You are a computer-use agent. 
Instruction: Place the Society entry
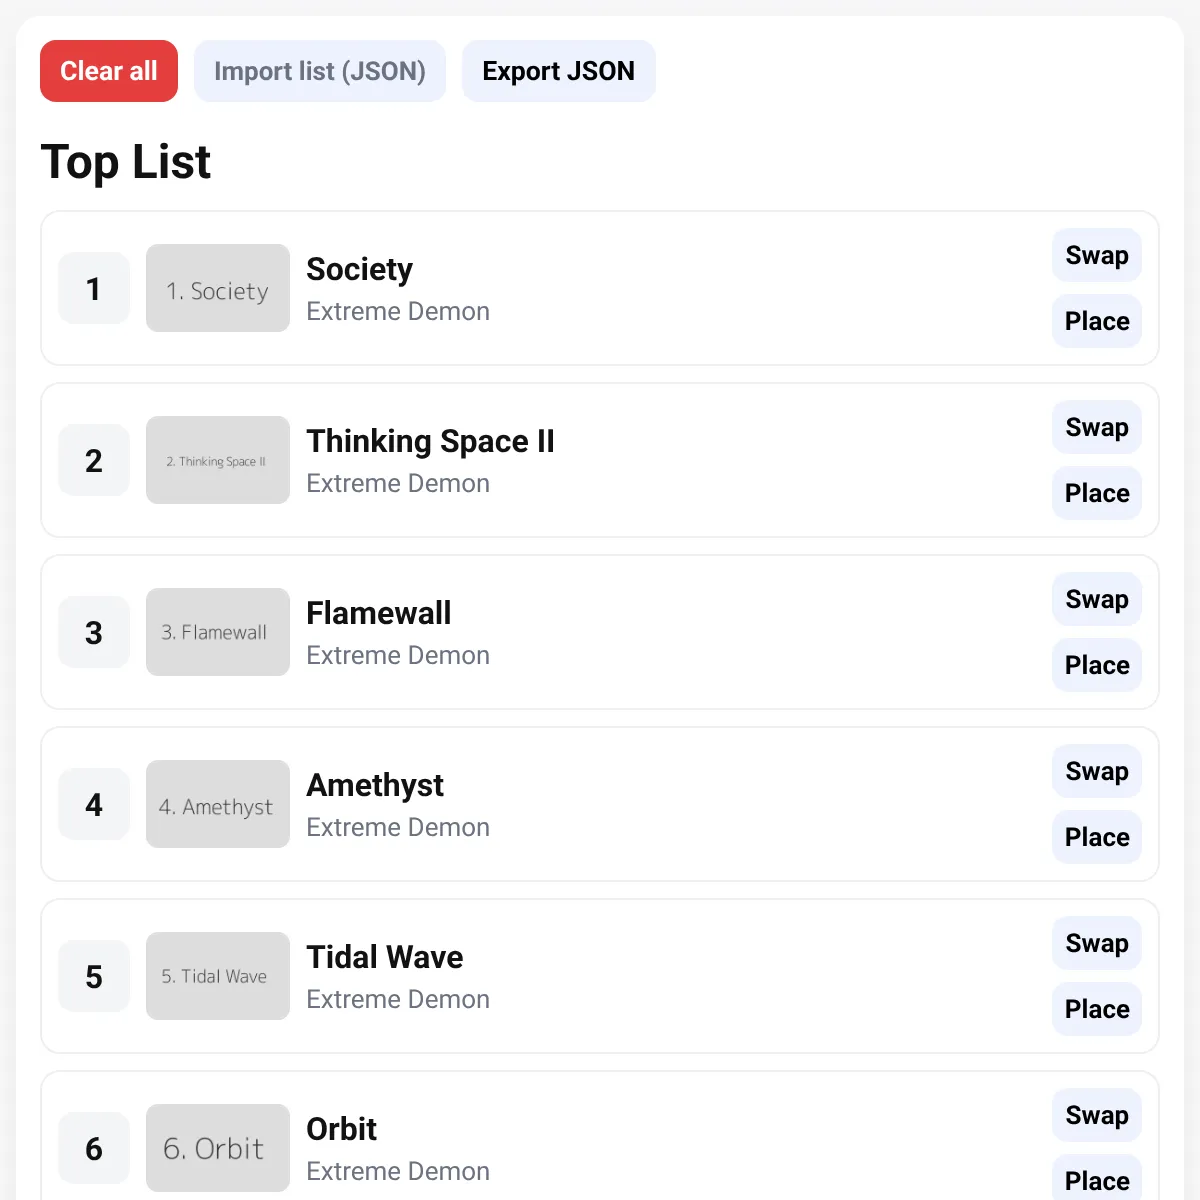tap(1097, 321)
